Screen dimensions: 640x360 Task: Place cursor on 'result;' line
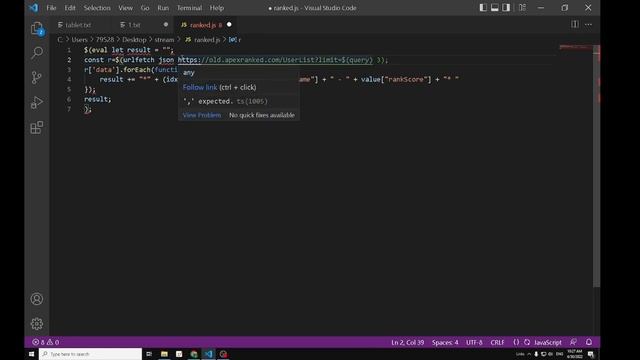pyautogui.click(x=98, y=99)
